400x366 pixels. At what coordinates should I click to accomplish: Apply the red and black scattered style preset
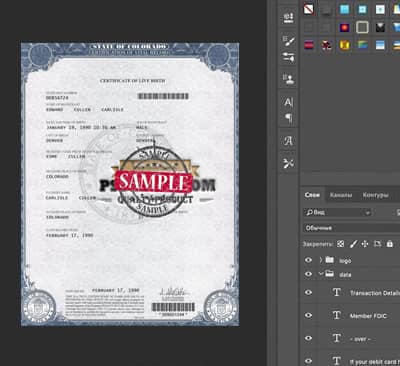tap(327, 45)
